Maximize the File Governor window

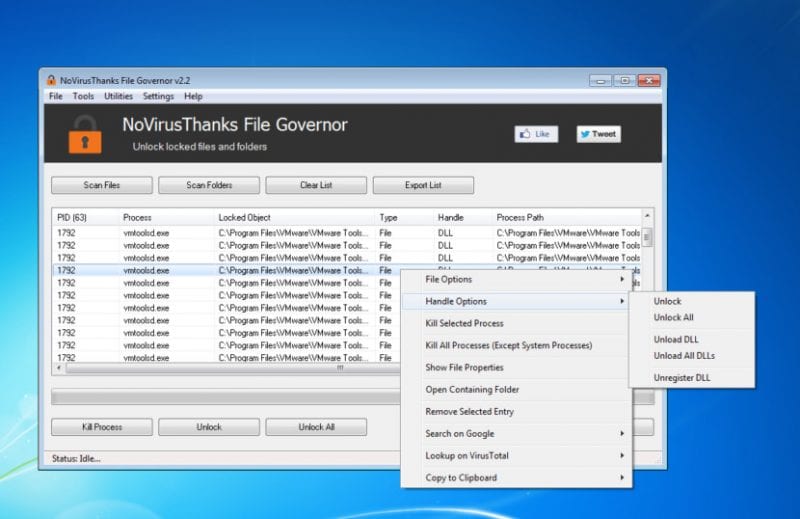coord(624,81)
